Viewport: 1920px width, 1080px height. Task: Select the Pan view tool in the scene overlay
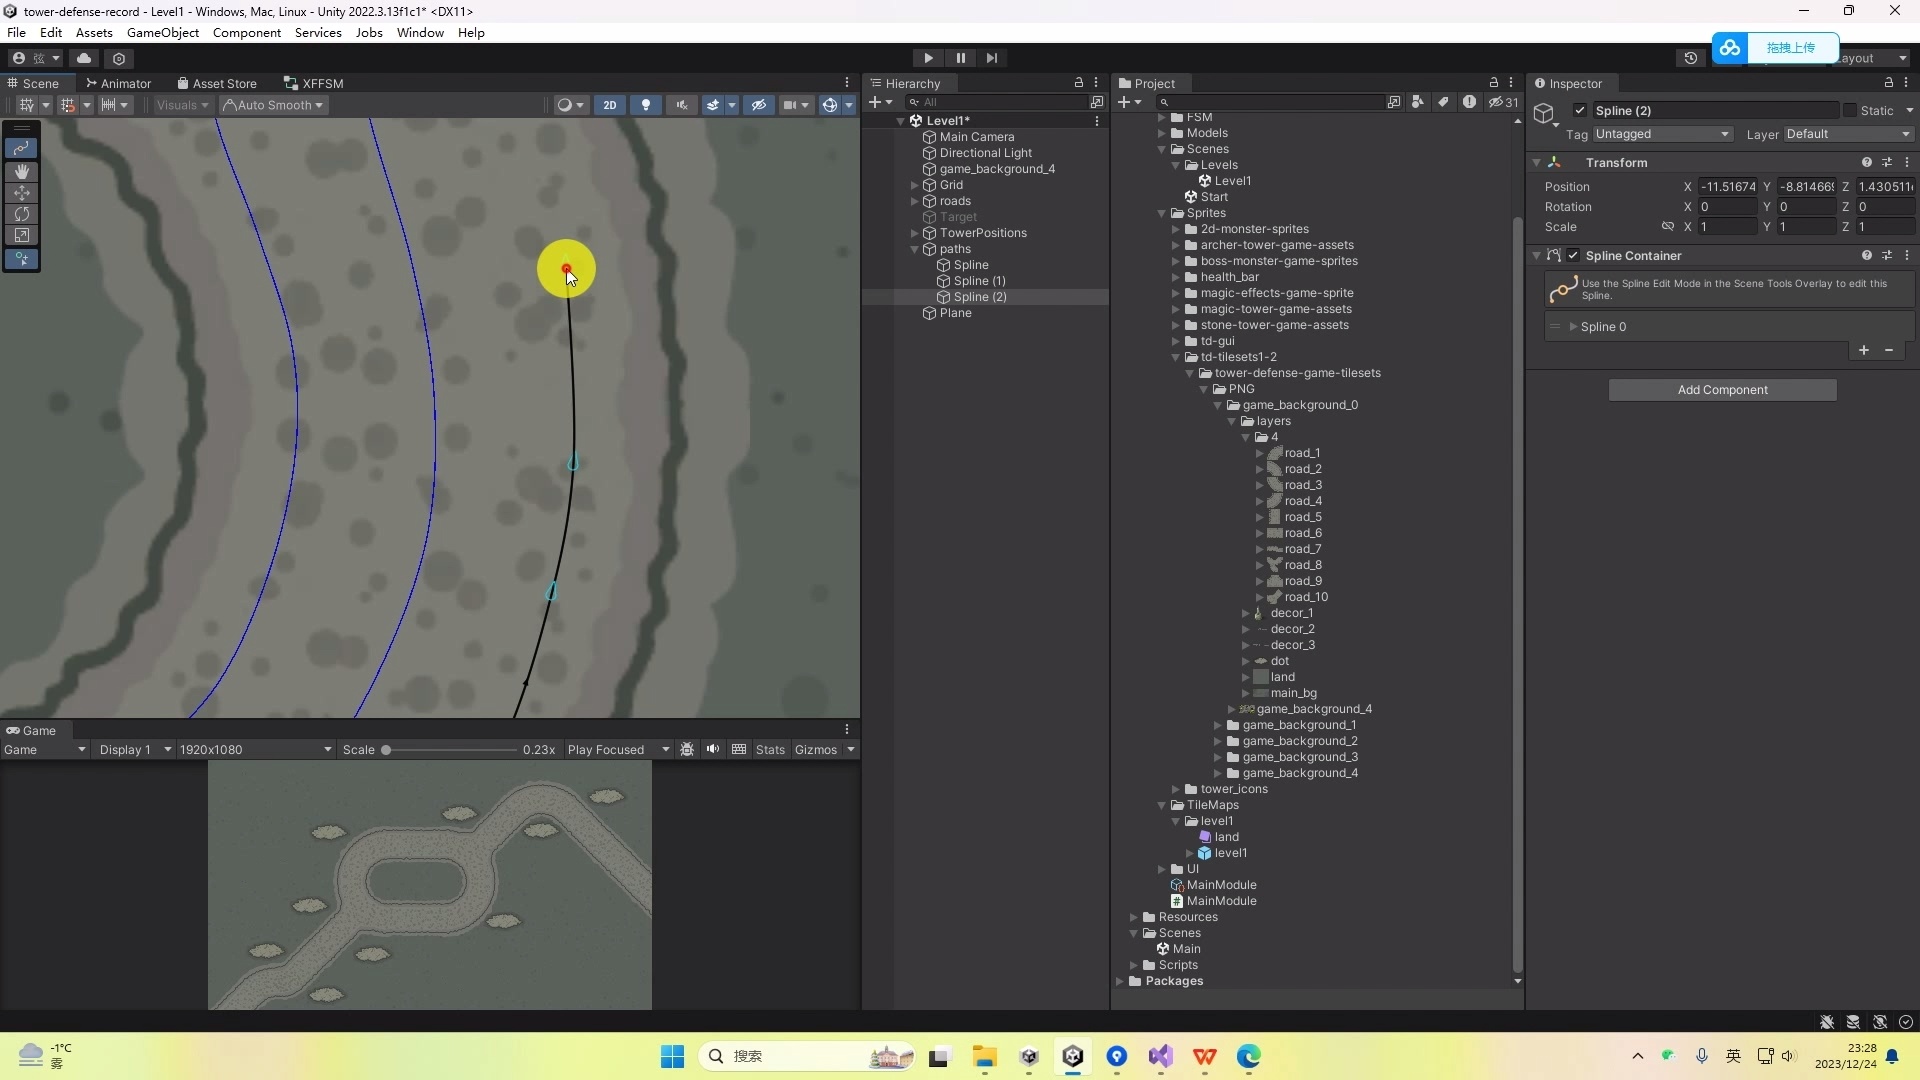pyautogui.click(x=21, y=171)
